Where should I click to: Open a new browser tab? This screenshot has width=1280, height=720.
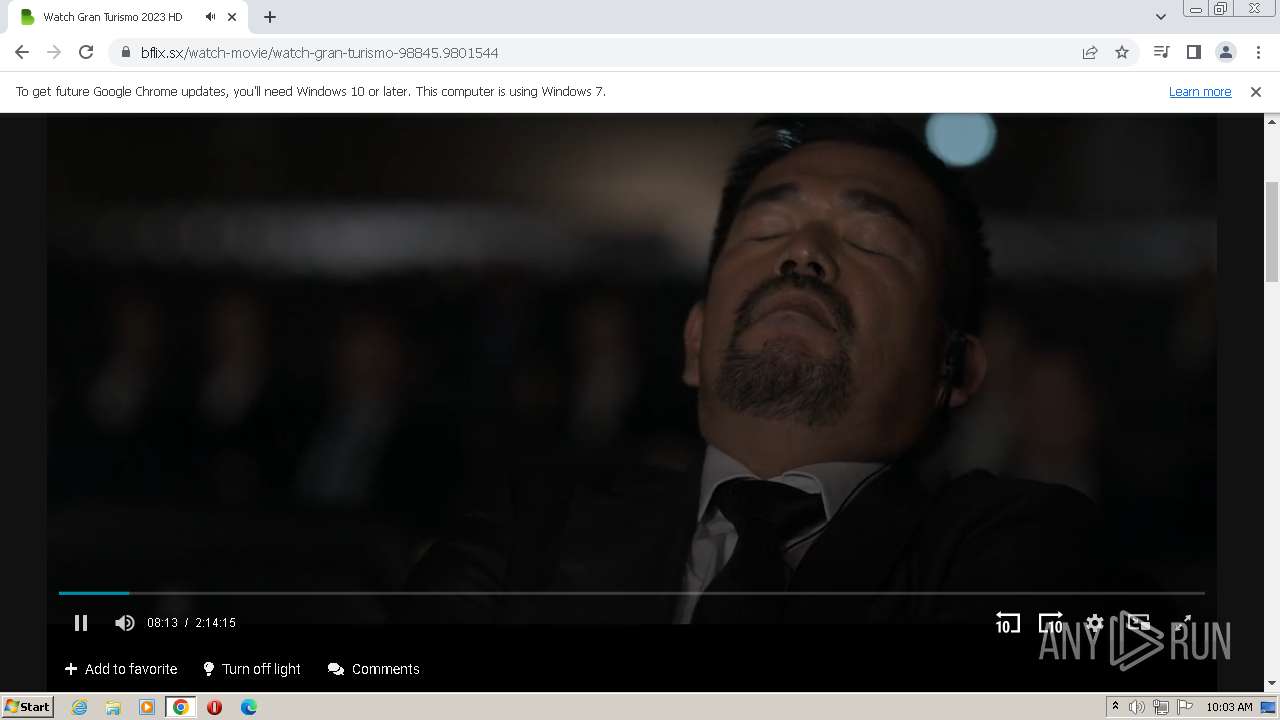(x=270, y=17)
